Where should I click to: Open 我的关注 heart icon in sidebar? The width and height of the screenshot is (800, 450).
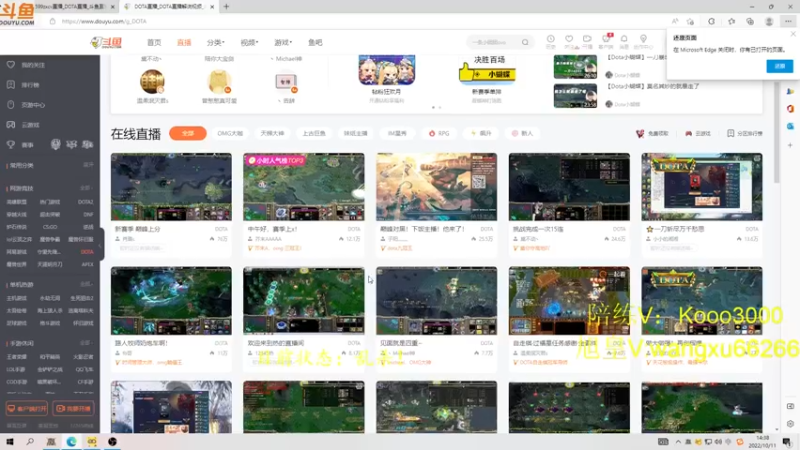(11, 65)
